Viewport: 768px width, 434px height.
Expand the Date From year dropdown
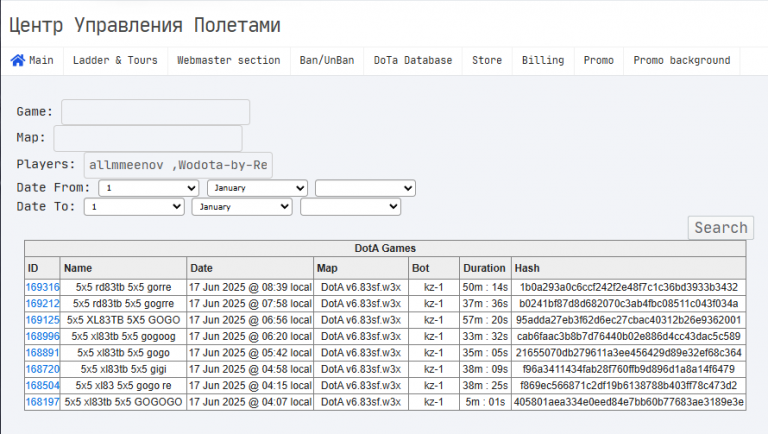point(365,188)
